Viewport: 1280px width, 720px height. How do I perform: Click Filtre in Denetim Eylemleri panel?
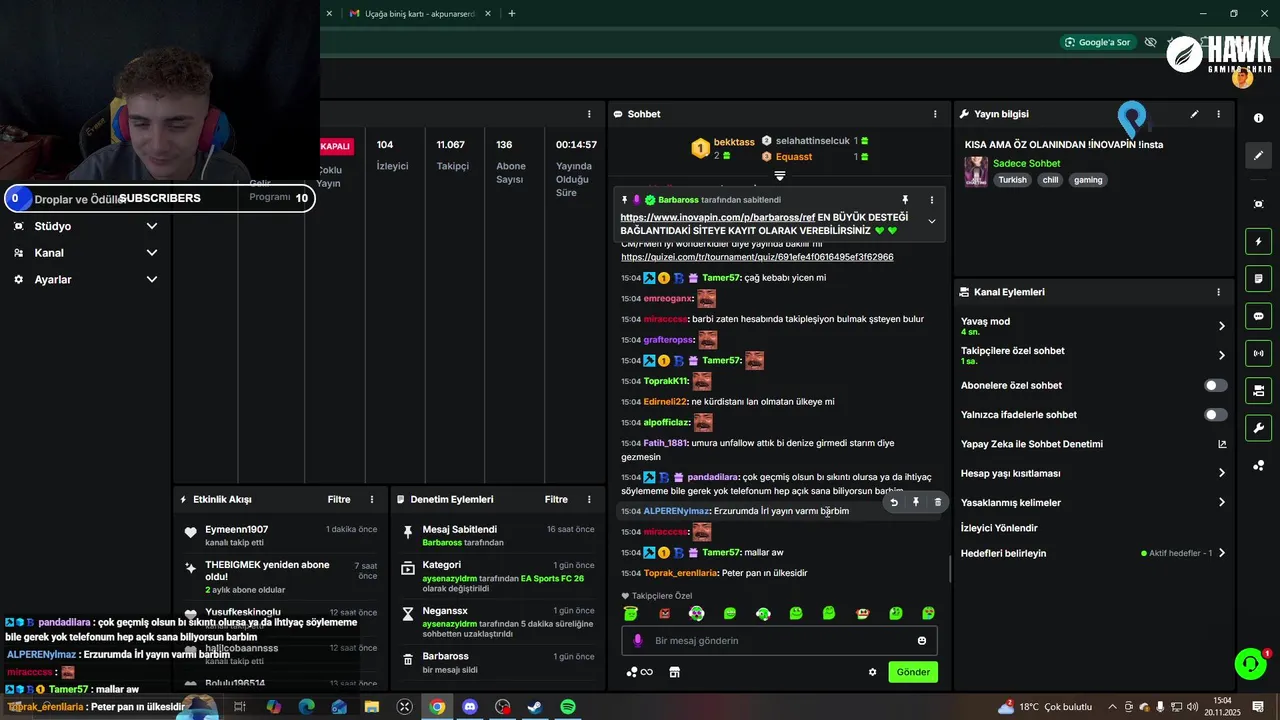pos(556,499)
